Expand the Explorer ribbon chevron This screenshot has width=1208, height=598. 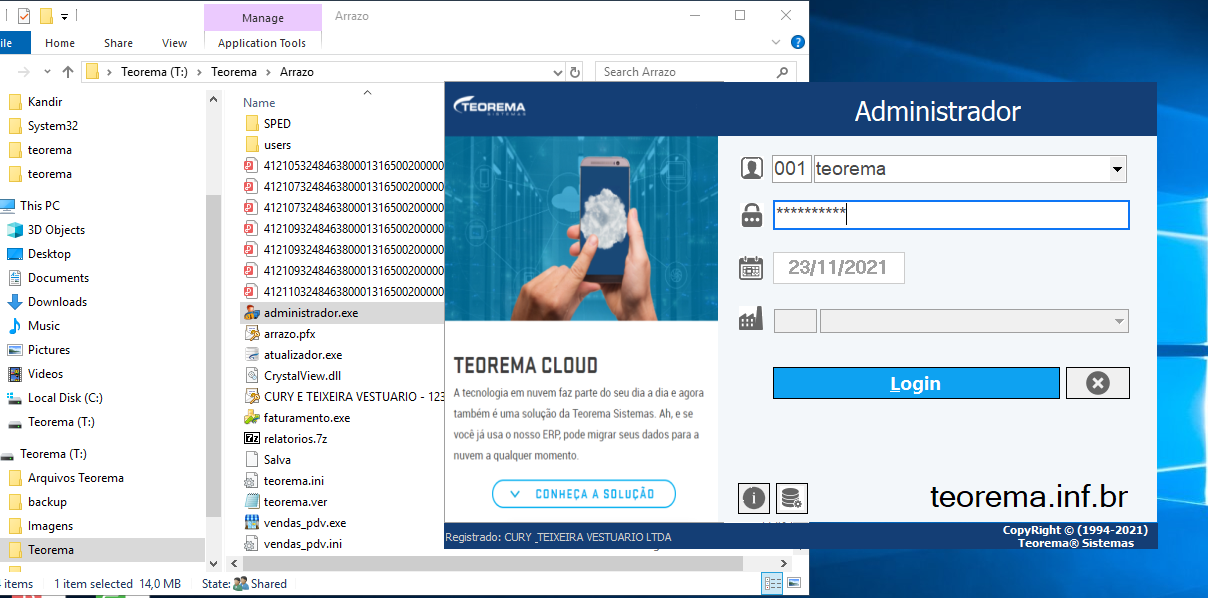[778, 43]
